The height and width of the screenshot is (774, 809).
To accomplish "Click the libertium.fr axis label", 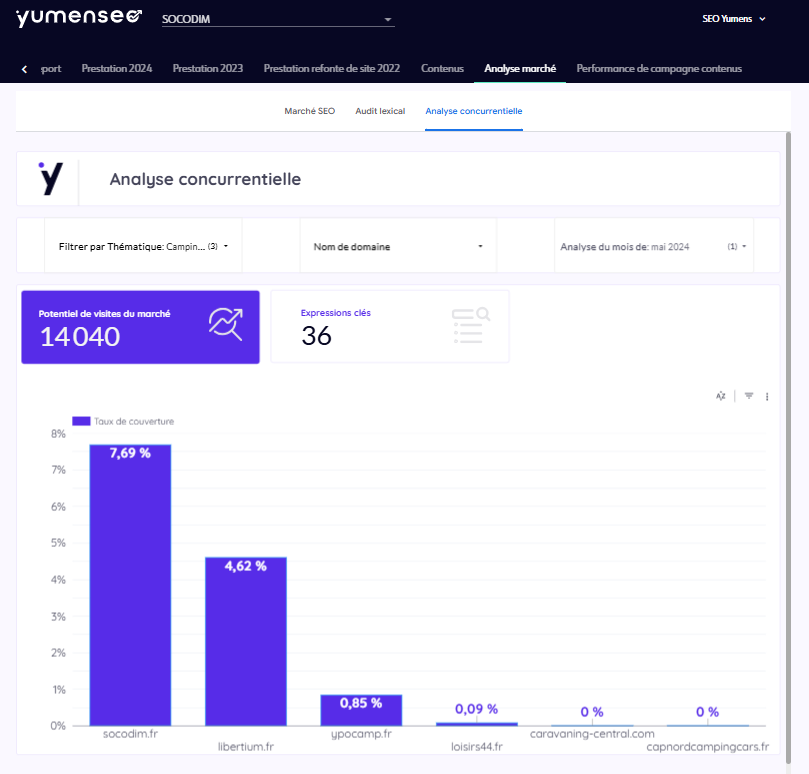I will [x=246, y=747].
